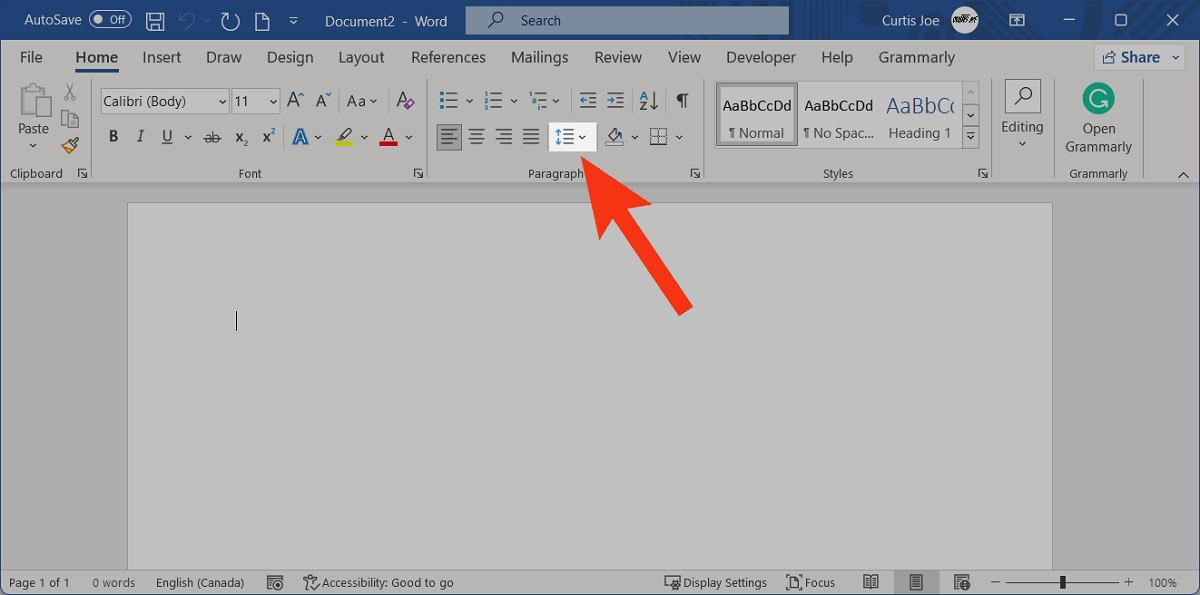Click the Share button
This screenshot has width=1200, height=595.
click(x=1140, y=57)
